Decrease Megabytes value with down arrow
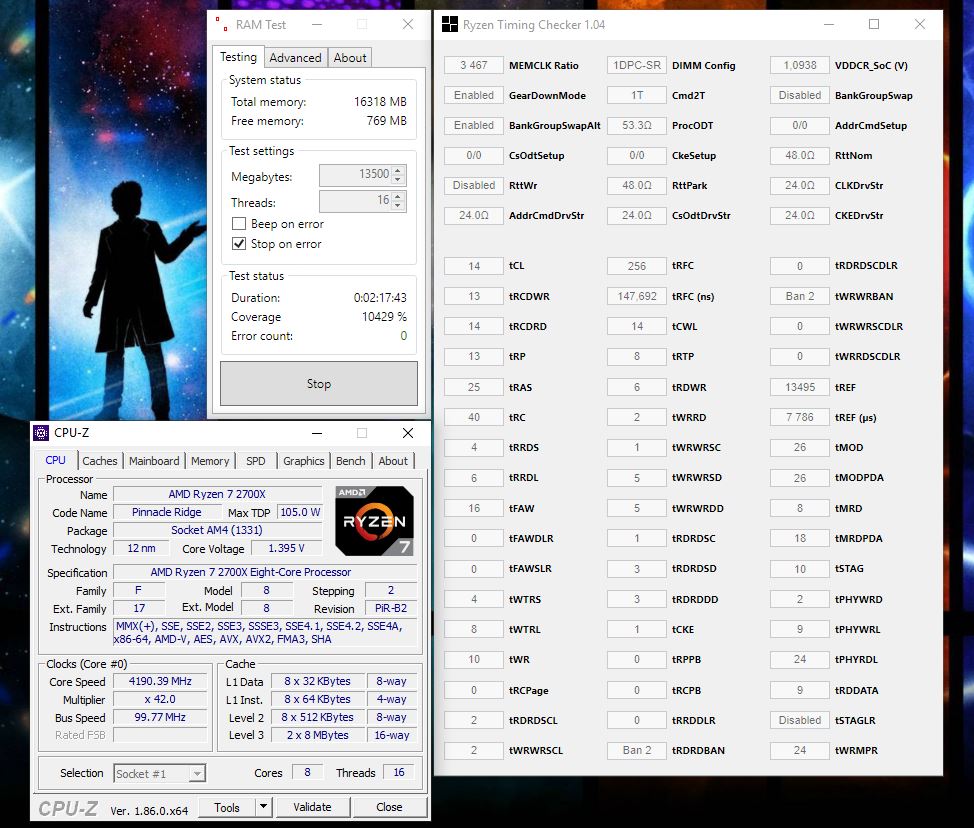Viewport: 974px width, 828px height. [x=399, y=180]
